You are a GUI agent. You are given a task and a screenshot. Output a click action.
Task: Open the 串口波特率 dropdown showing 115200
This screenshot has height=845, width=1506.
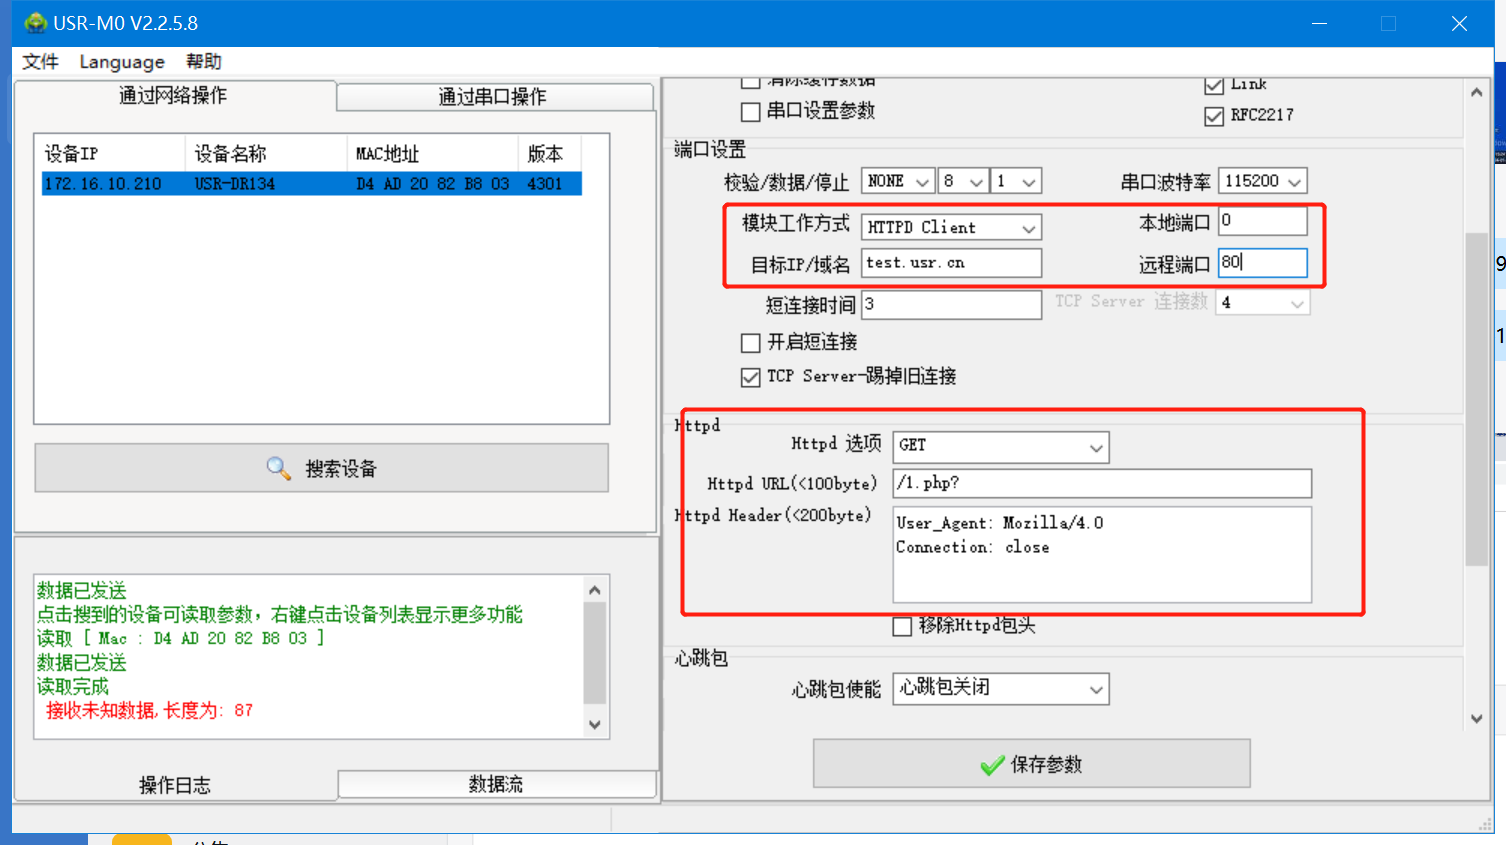[x=1263, y=181]
